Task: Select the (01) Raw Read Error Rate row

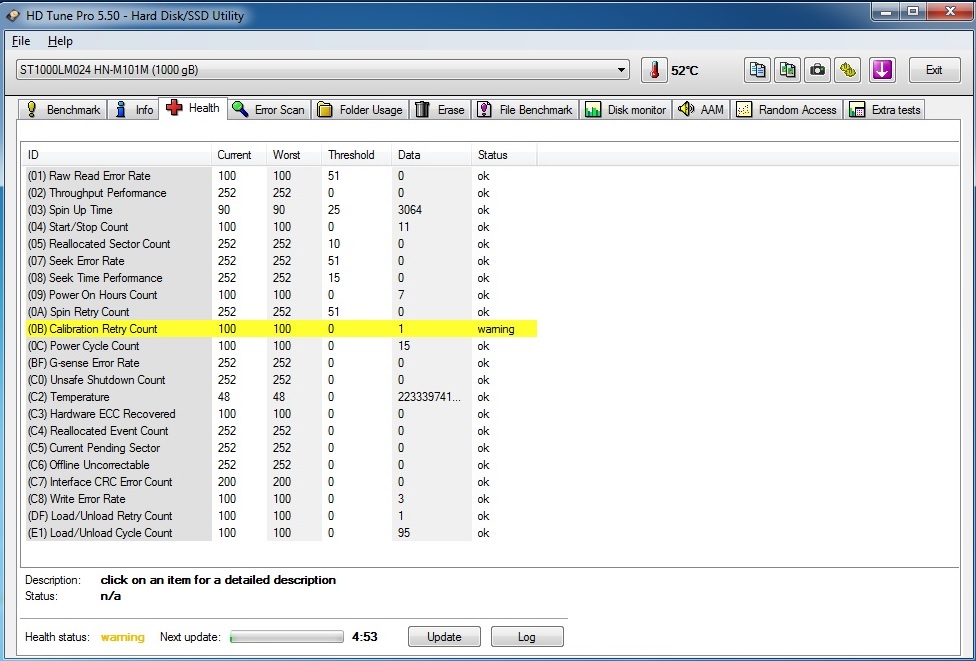Action: point(280,176)
